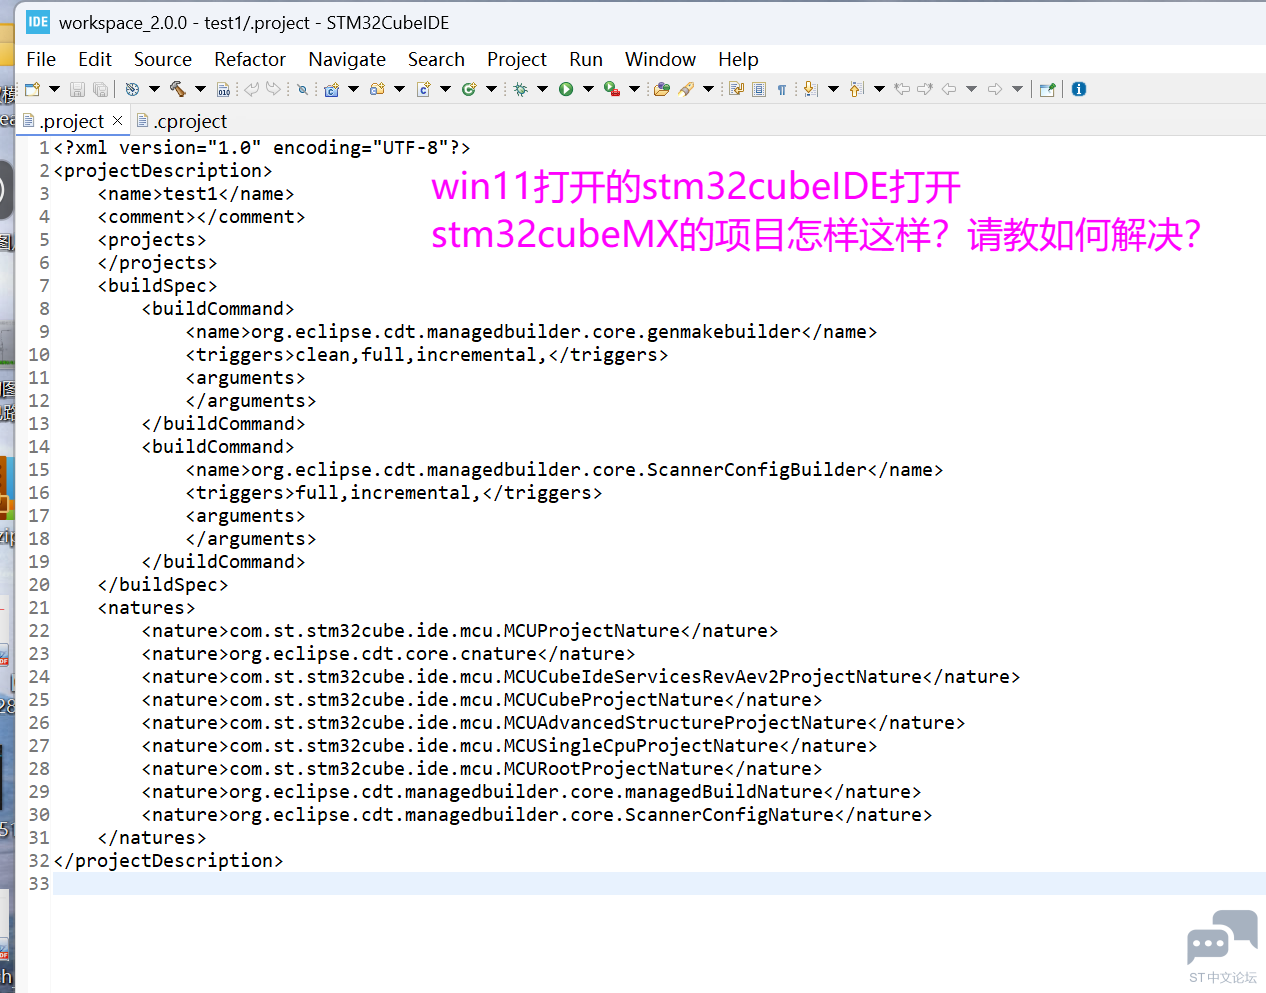
Task: Click the Next Edit Location icon
Action: [925, 89]
